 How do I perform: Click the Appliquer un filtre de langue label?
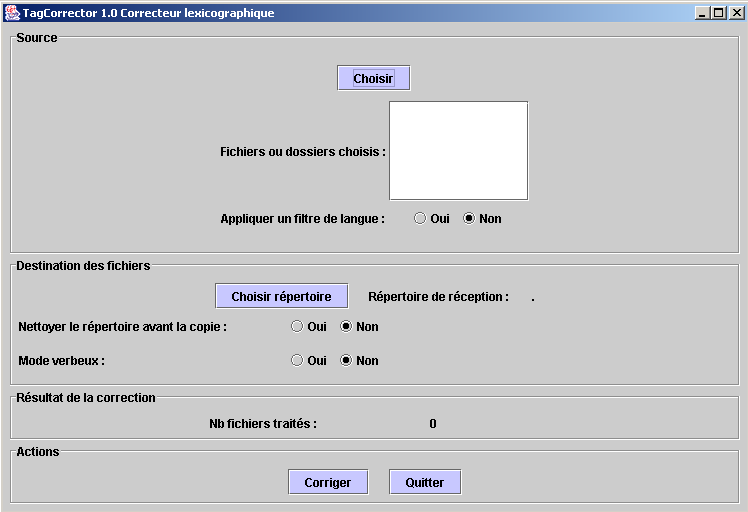click(x=302, y=218)
